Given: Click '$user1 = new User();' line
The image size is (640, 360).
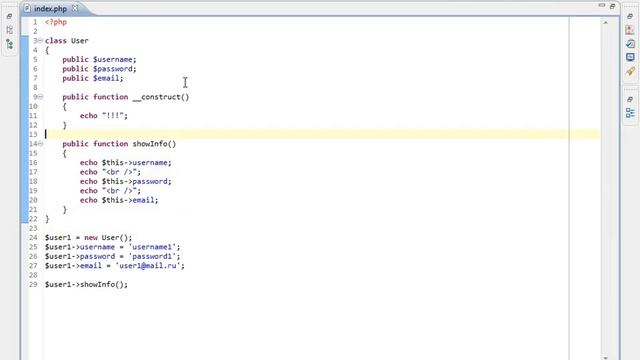Looking at the screenshot, I should [x=89, y=238].
